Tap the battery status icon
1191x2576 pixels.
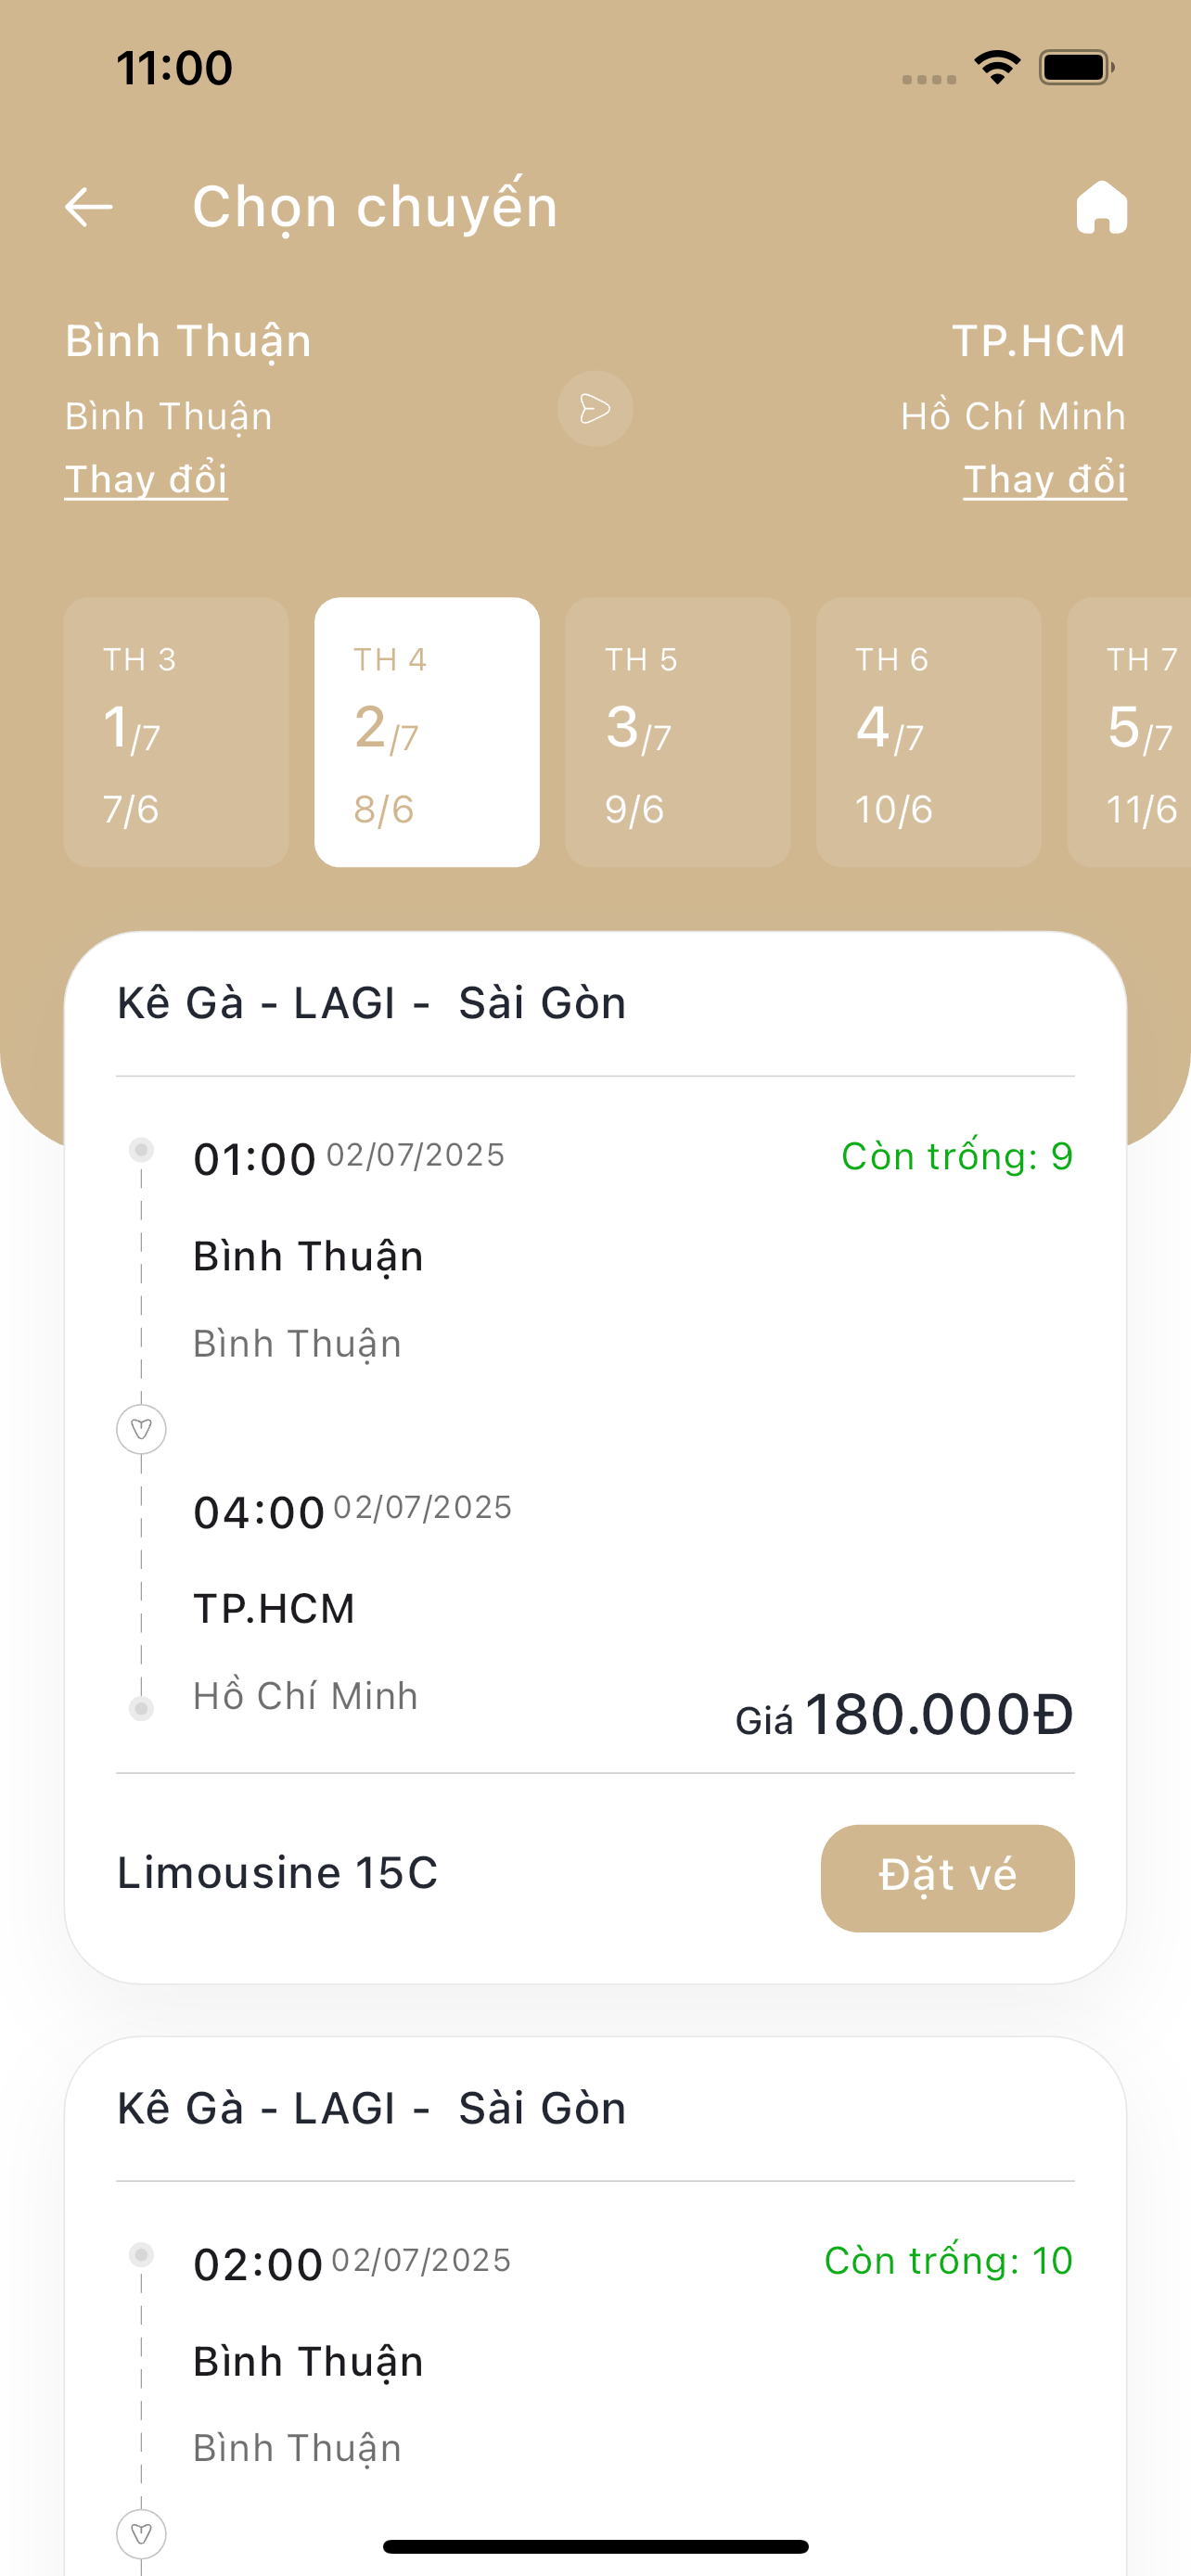(1076, 68)
